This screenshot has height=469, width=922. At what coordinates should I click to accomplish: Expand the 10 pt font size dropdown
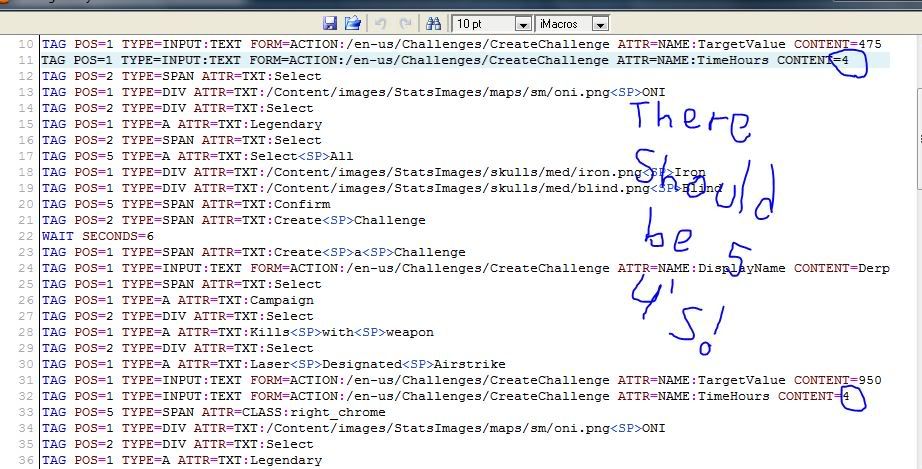tap(523, 23)
